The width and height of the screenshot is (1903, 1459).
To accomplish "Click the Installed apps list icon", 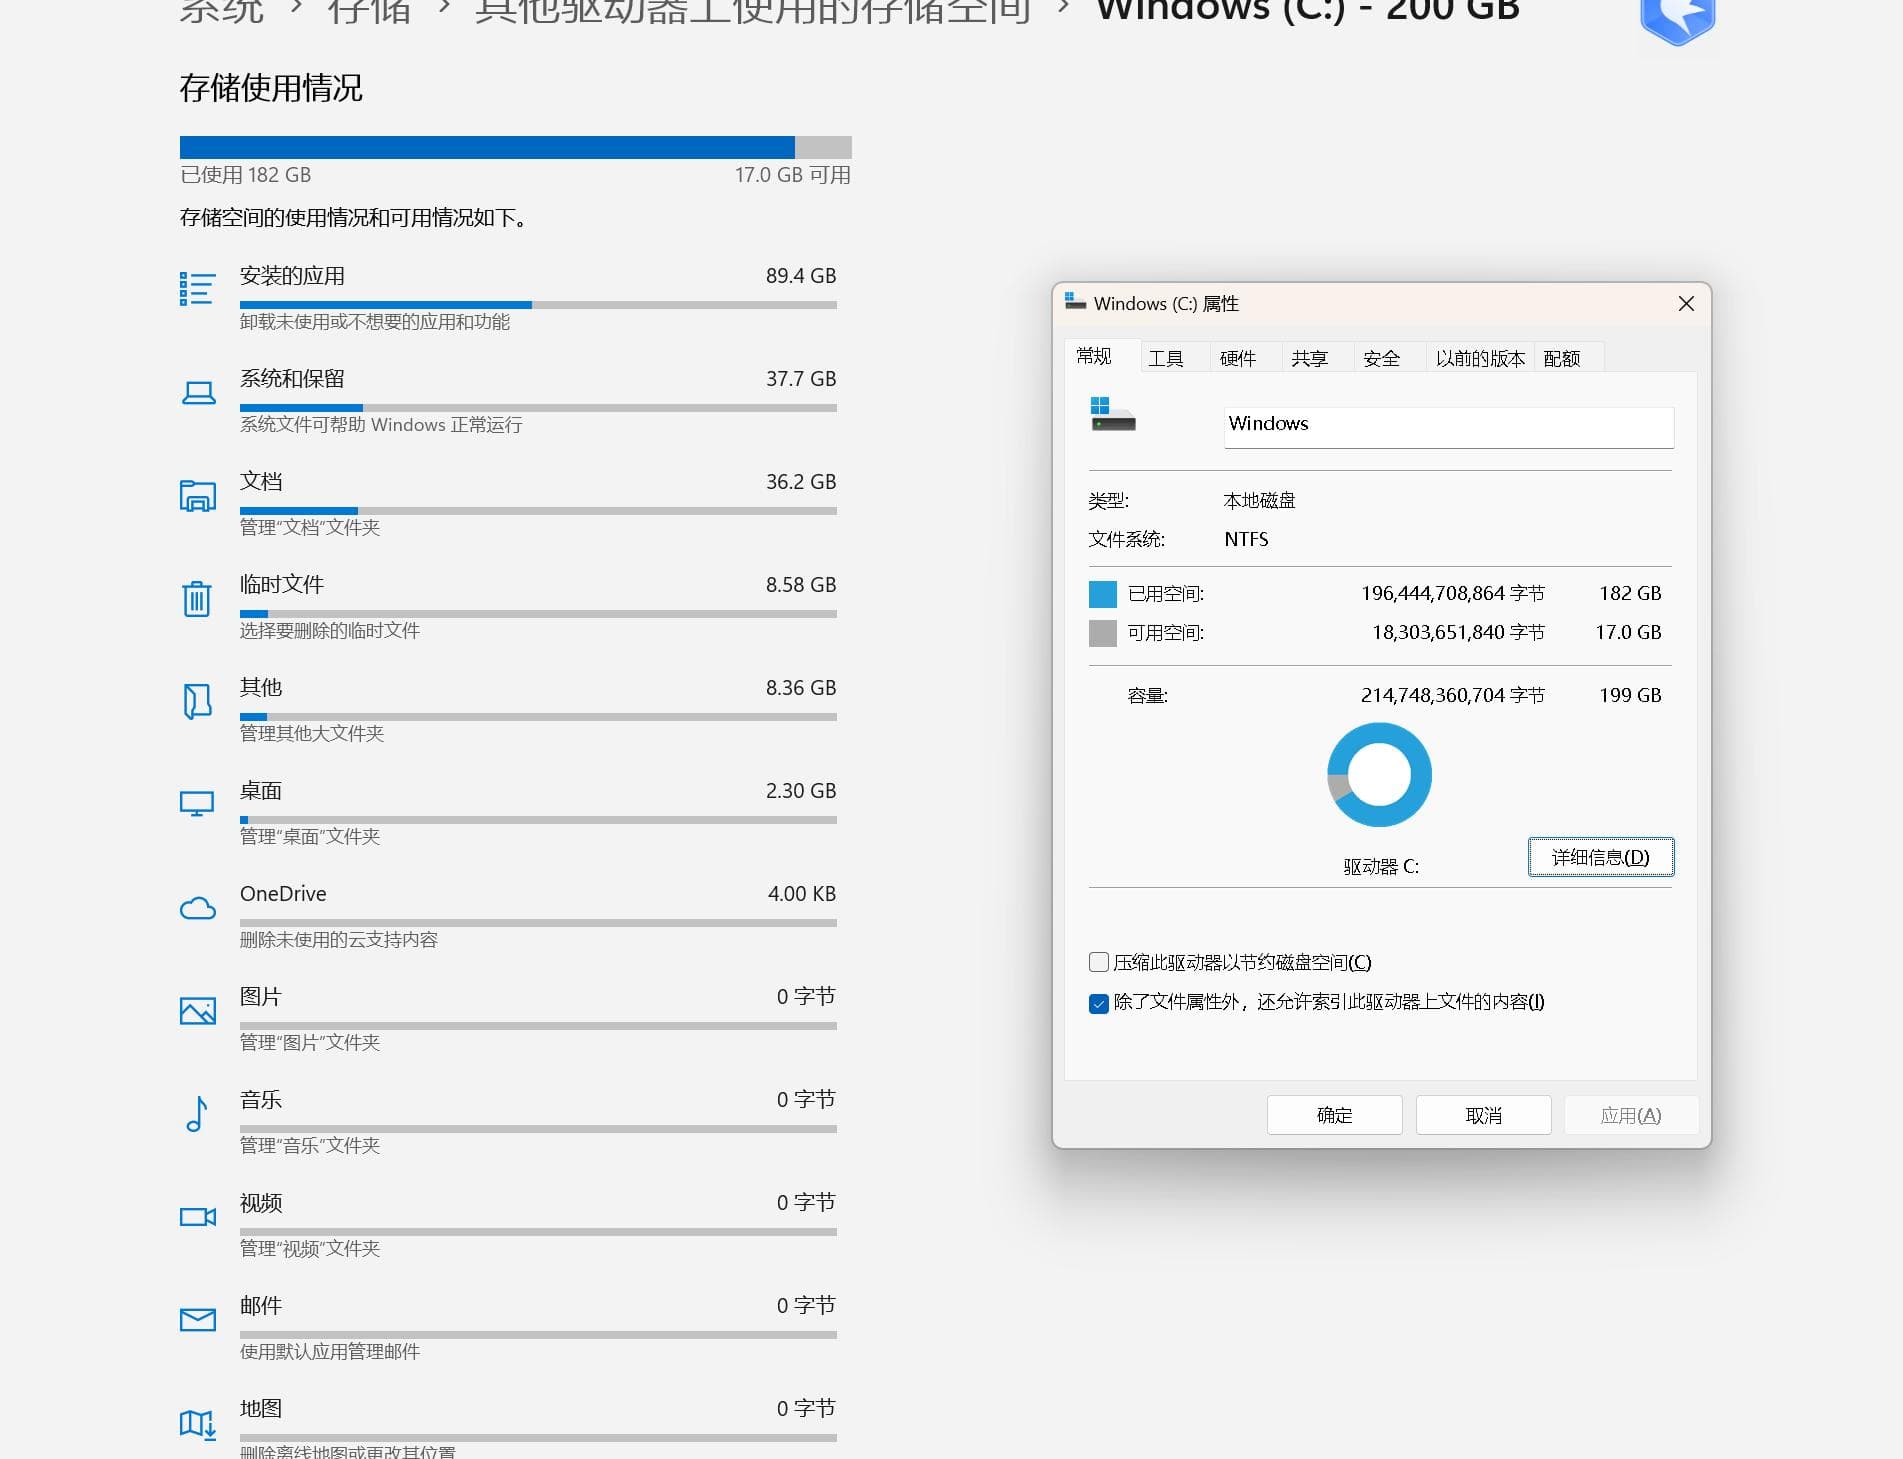I will pos(197,289).
